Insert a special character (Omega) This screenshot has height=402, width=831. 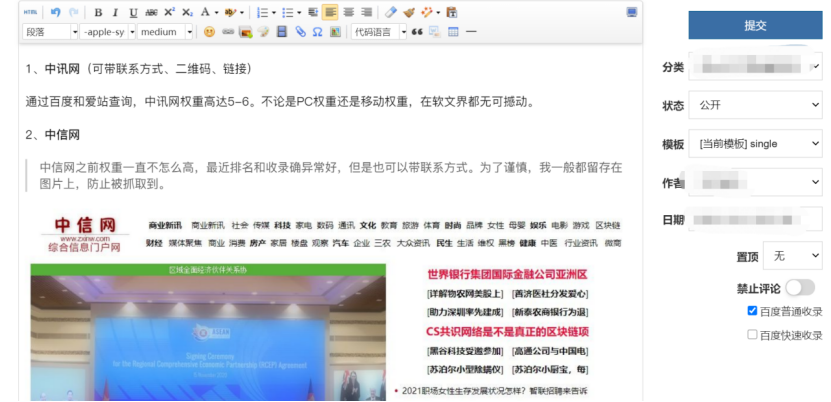click(317, 32)
